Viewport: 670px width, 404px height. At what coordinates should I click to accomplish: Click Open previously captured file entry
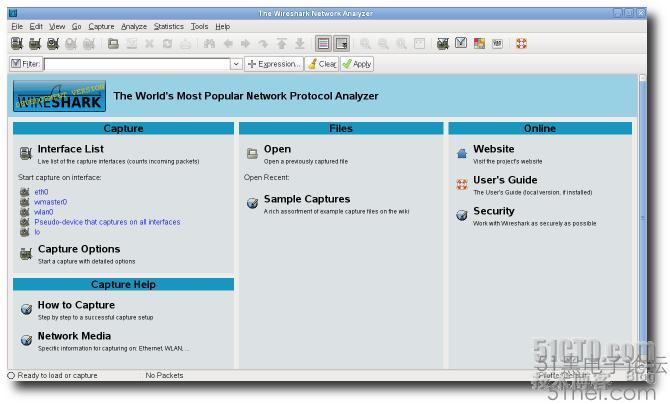[277, 149]
